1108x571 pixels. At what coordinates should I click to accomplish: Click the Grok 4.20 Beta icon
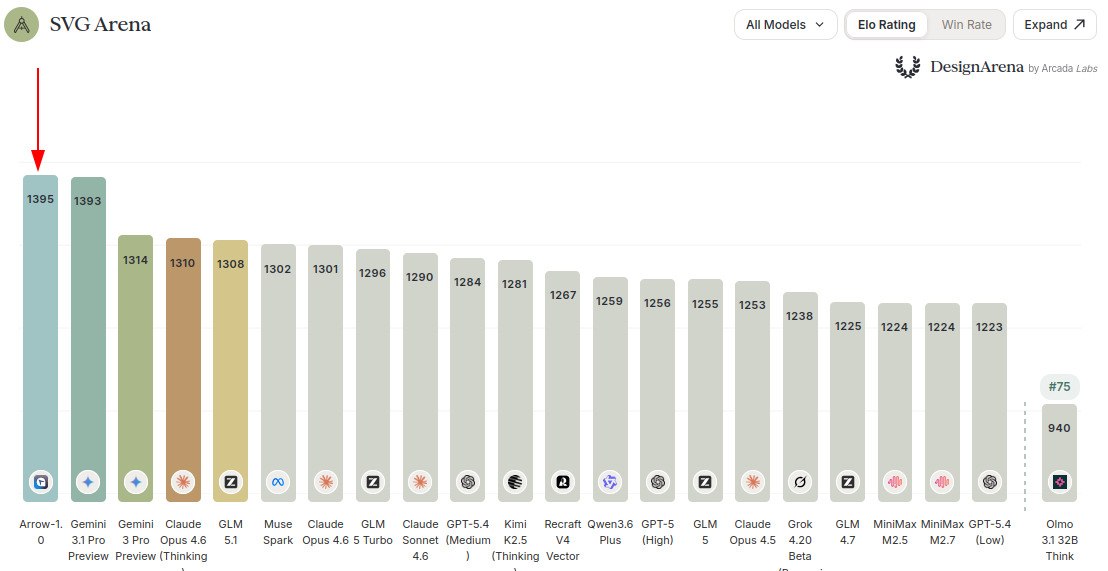pos(800,482)
